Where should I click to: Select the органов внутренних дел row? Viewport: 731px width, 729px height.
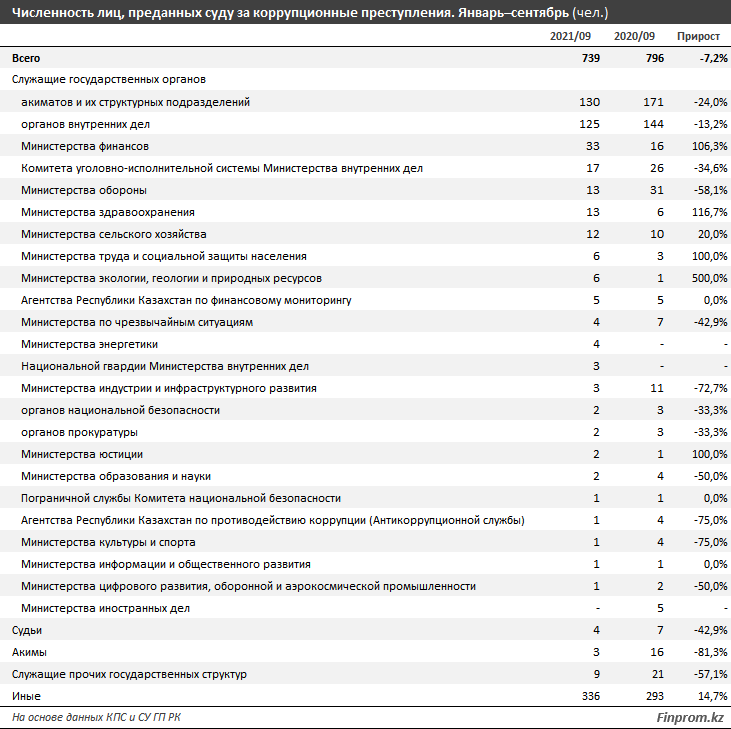coord(84,124)
